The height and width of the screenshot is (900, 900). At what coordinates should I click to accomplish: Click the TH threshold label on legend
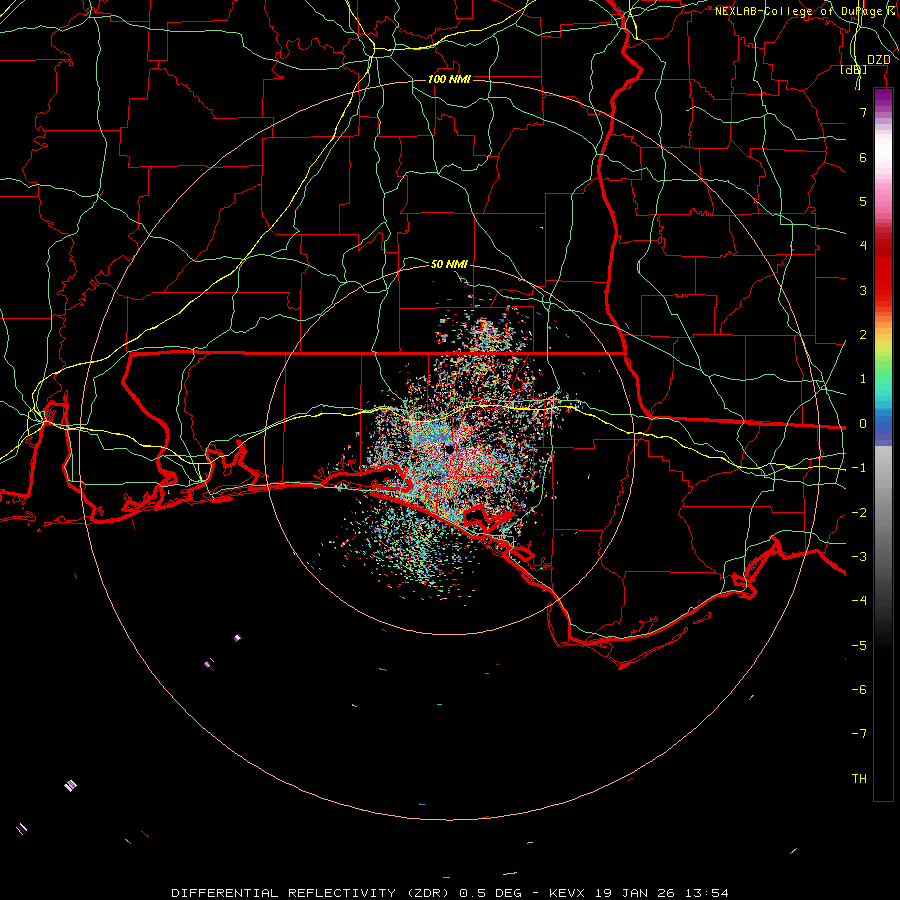pyautogui.click(x=859, y=778)
